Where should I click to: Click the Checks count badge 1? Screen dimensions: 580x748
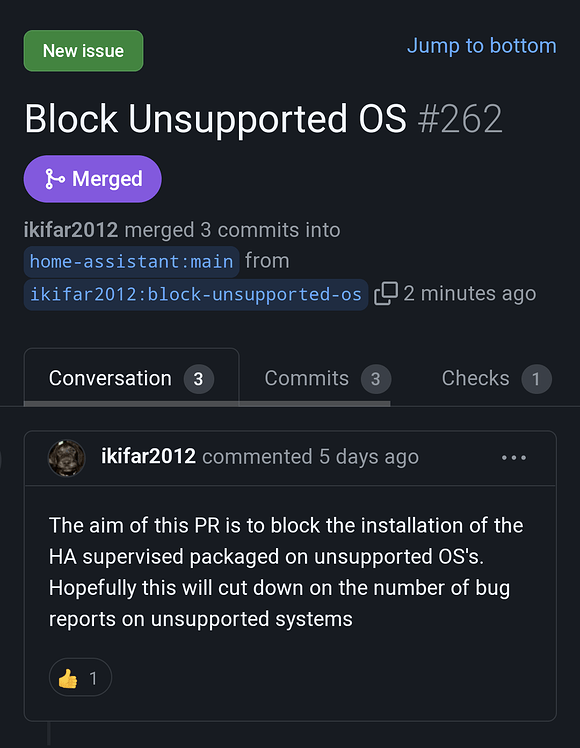pos(536,379)
